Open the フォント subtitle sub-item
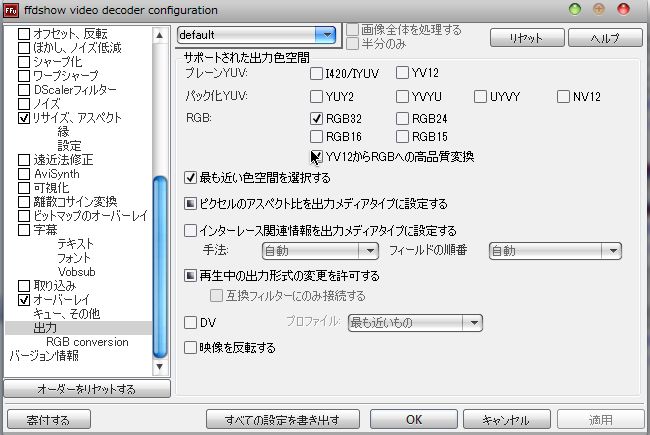Viewport: 650px width, 435px height. (74, 258)
